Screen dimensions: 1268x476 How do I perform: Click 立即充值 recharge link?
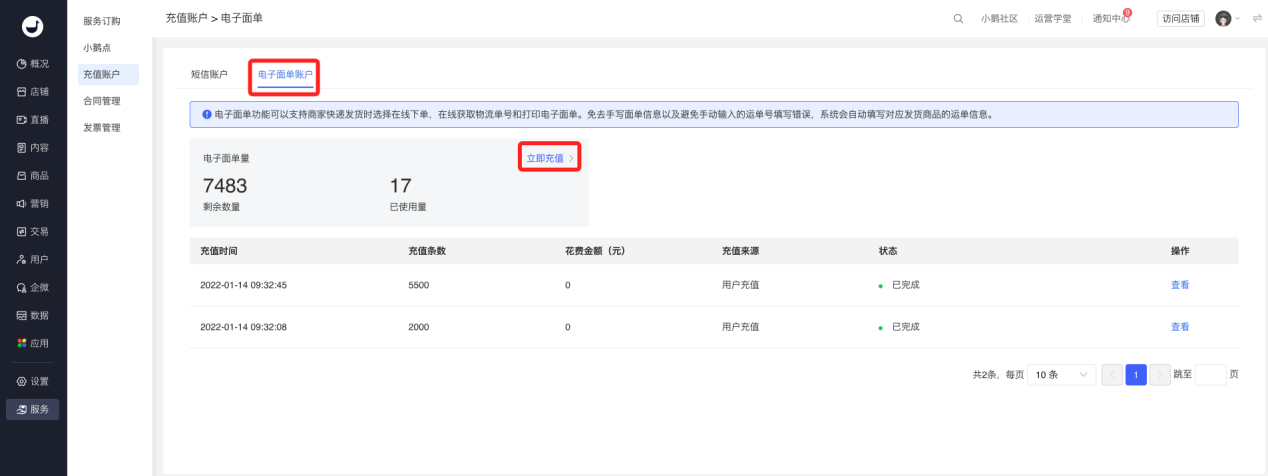pyautogui.click(x=549, y=158)
